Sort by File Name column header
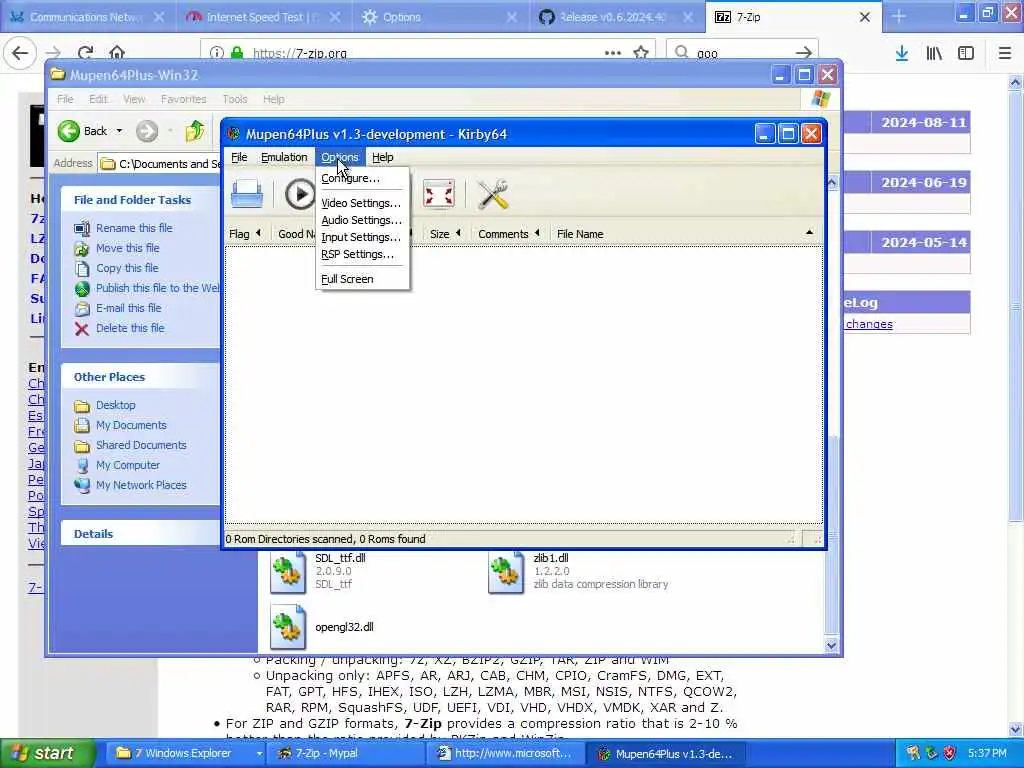Screen dimensions: 1024x768 click(684, 234)
